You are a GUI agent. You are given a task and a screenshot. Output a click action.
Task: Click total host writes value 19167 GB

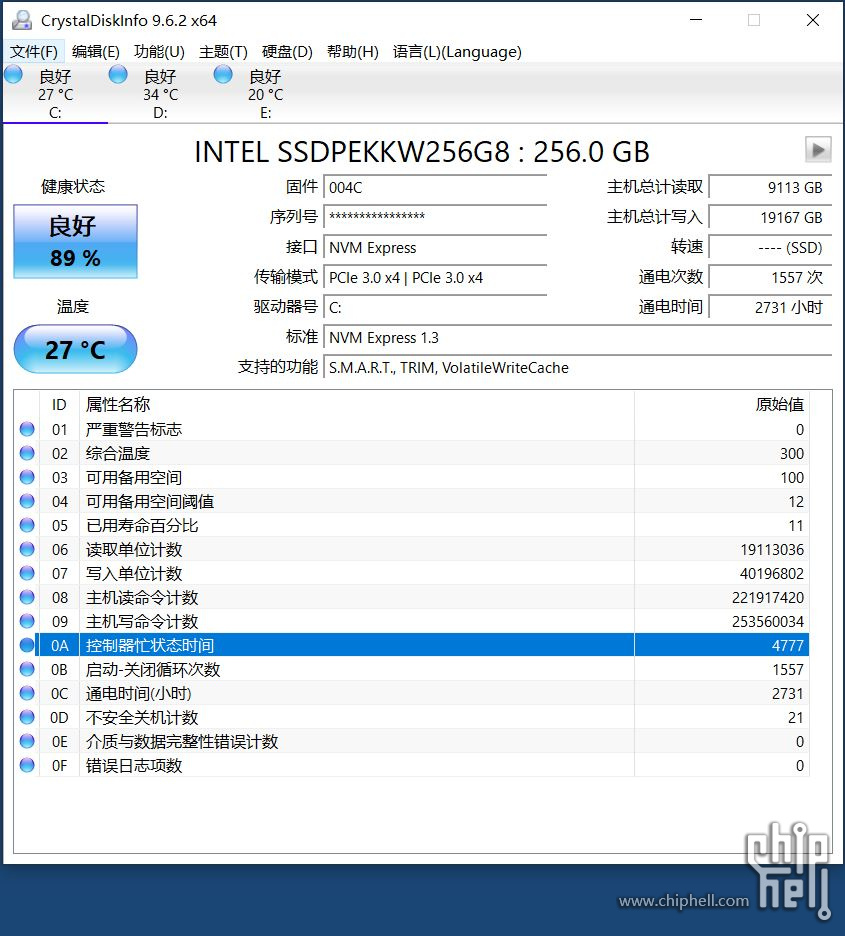[x=770, y=217]
